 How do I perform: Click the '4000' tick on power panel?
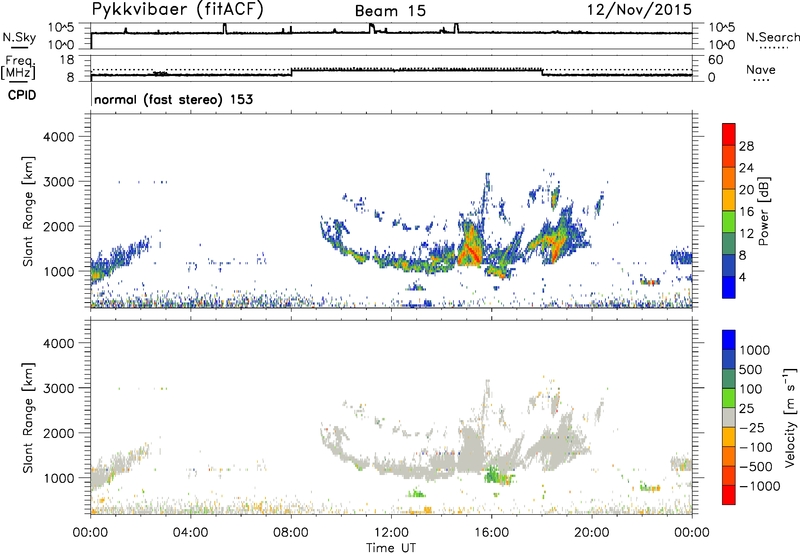(58, 137)
